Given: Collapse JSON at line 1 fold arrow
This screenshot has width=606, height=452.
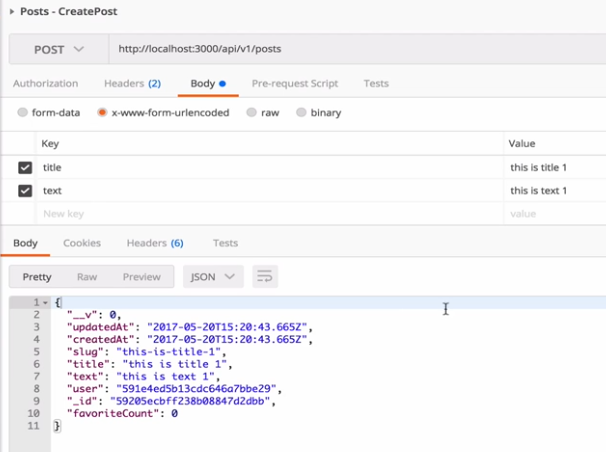Looking at the screenshot, I should tap(45, 302).
